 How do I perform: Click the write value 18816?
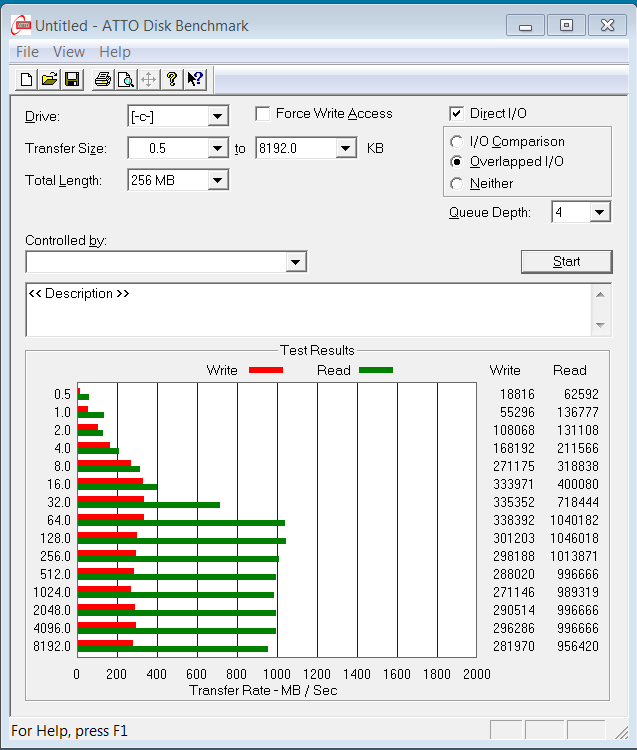point(517,394)
